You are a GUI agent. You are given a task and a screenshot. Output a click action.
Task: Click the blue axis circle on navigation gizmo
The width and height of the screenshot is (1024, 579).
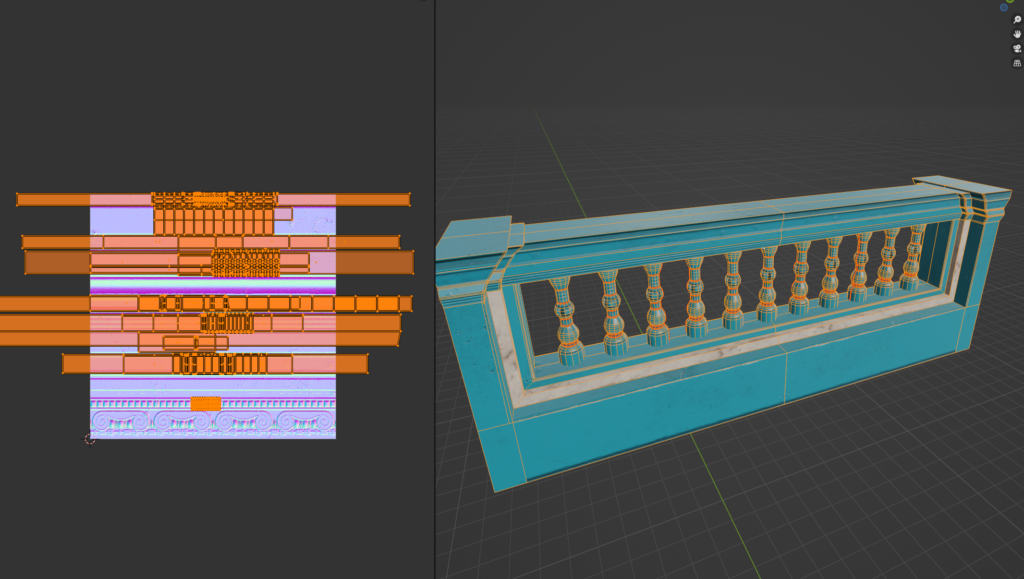coord(1004,7)
